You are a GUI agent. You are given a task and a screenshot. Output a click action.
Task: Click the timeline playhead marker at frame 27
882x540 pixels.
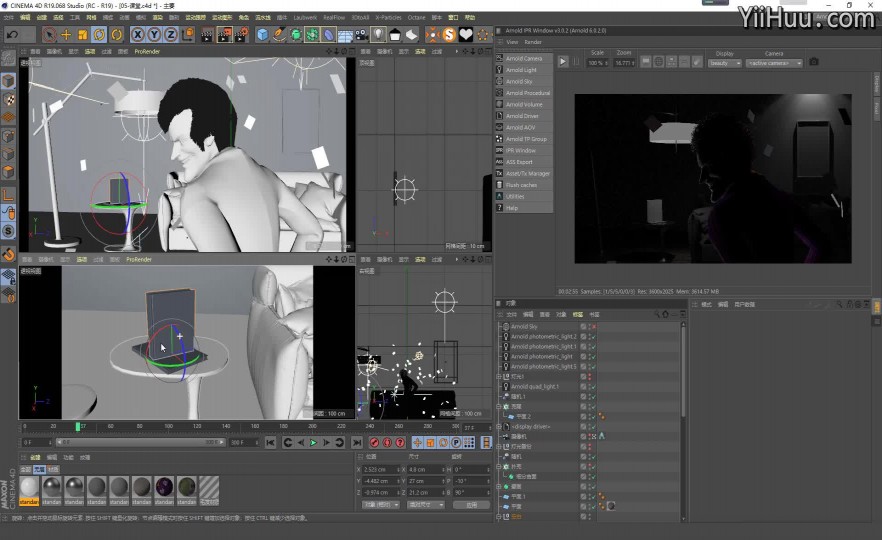pyautogui.click(x=78, y=427)
